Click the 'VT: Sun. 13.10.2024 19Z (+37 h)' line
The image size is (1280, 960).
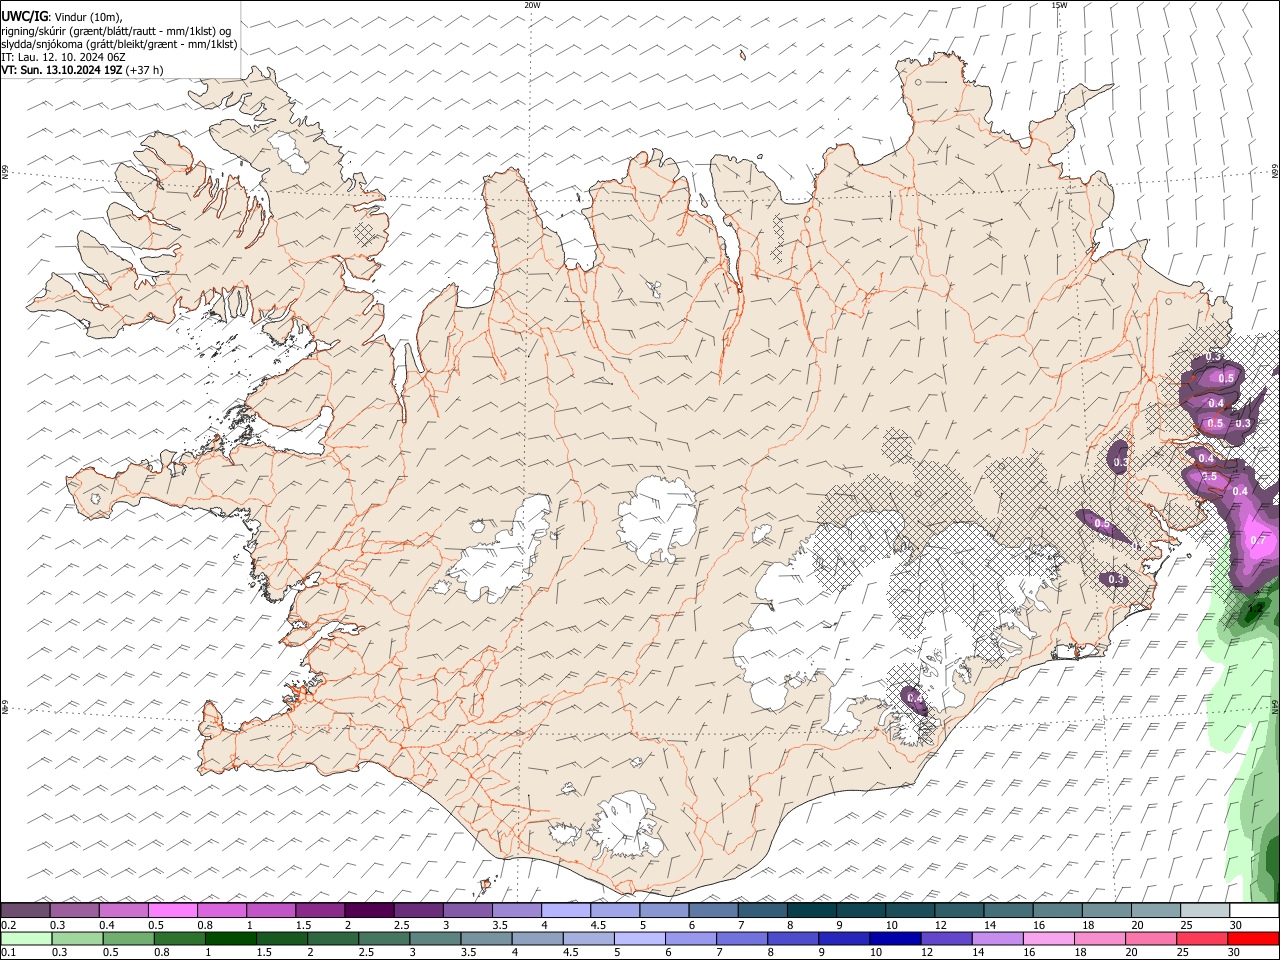click(83, 70)
